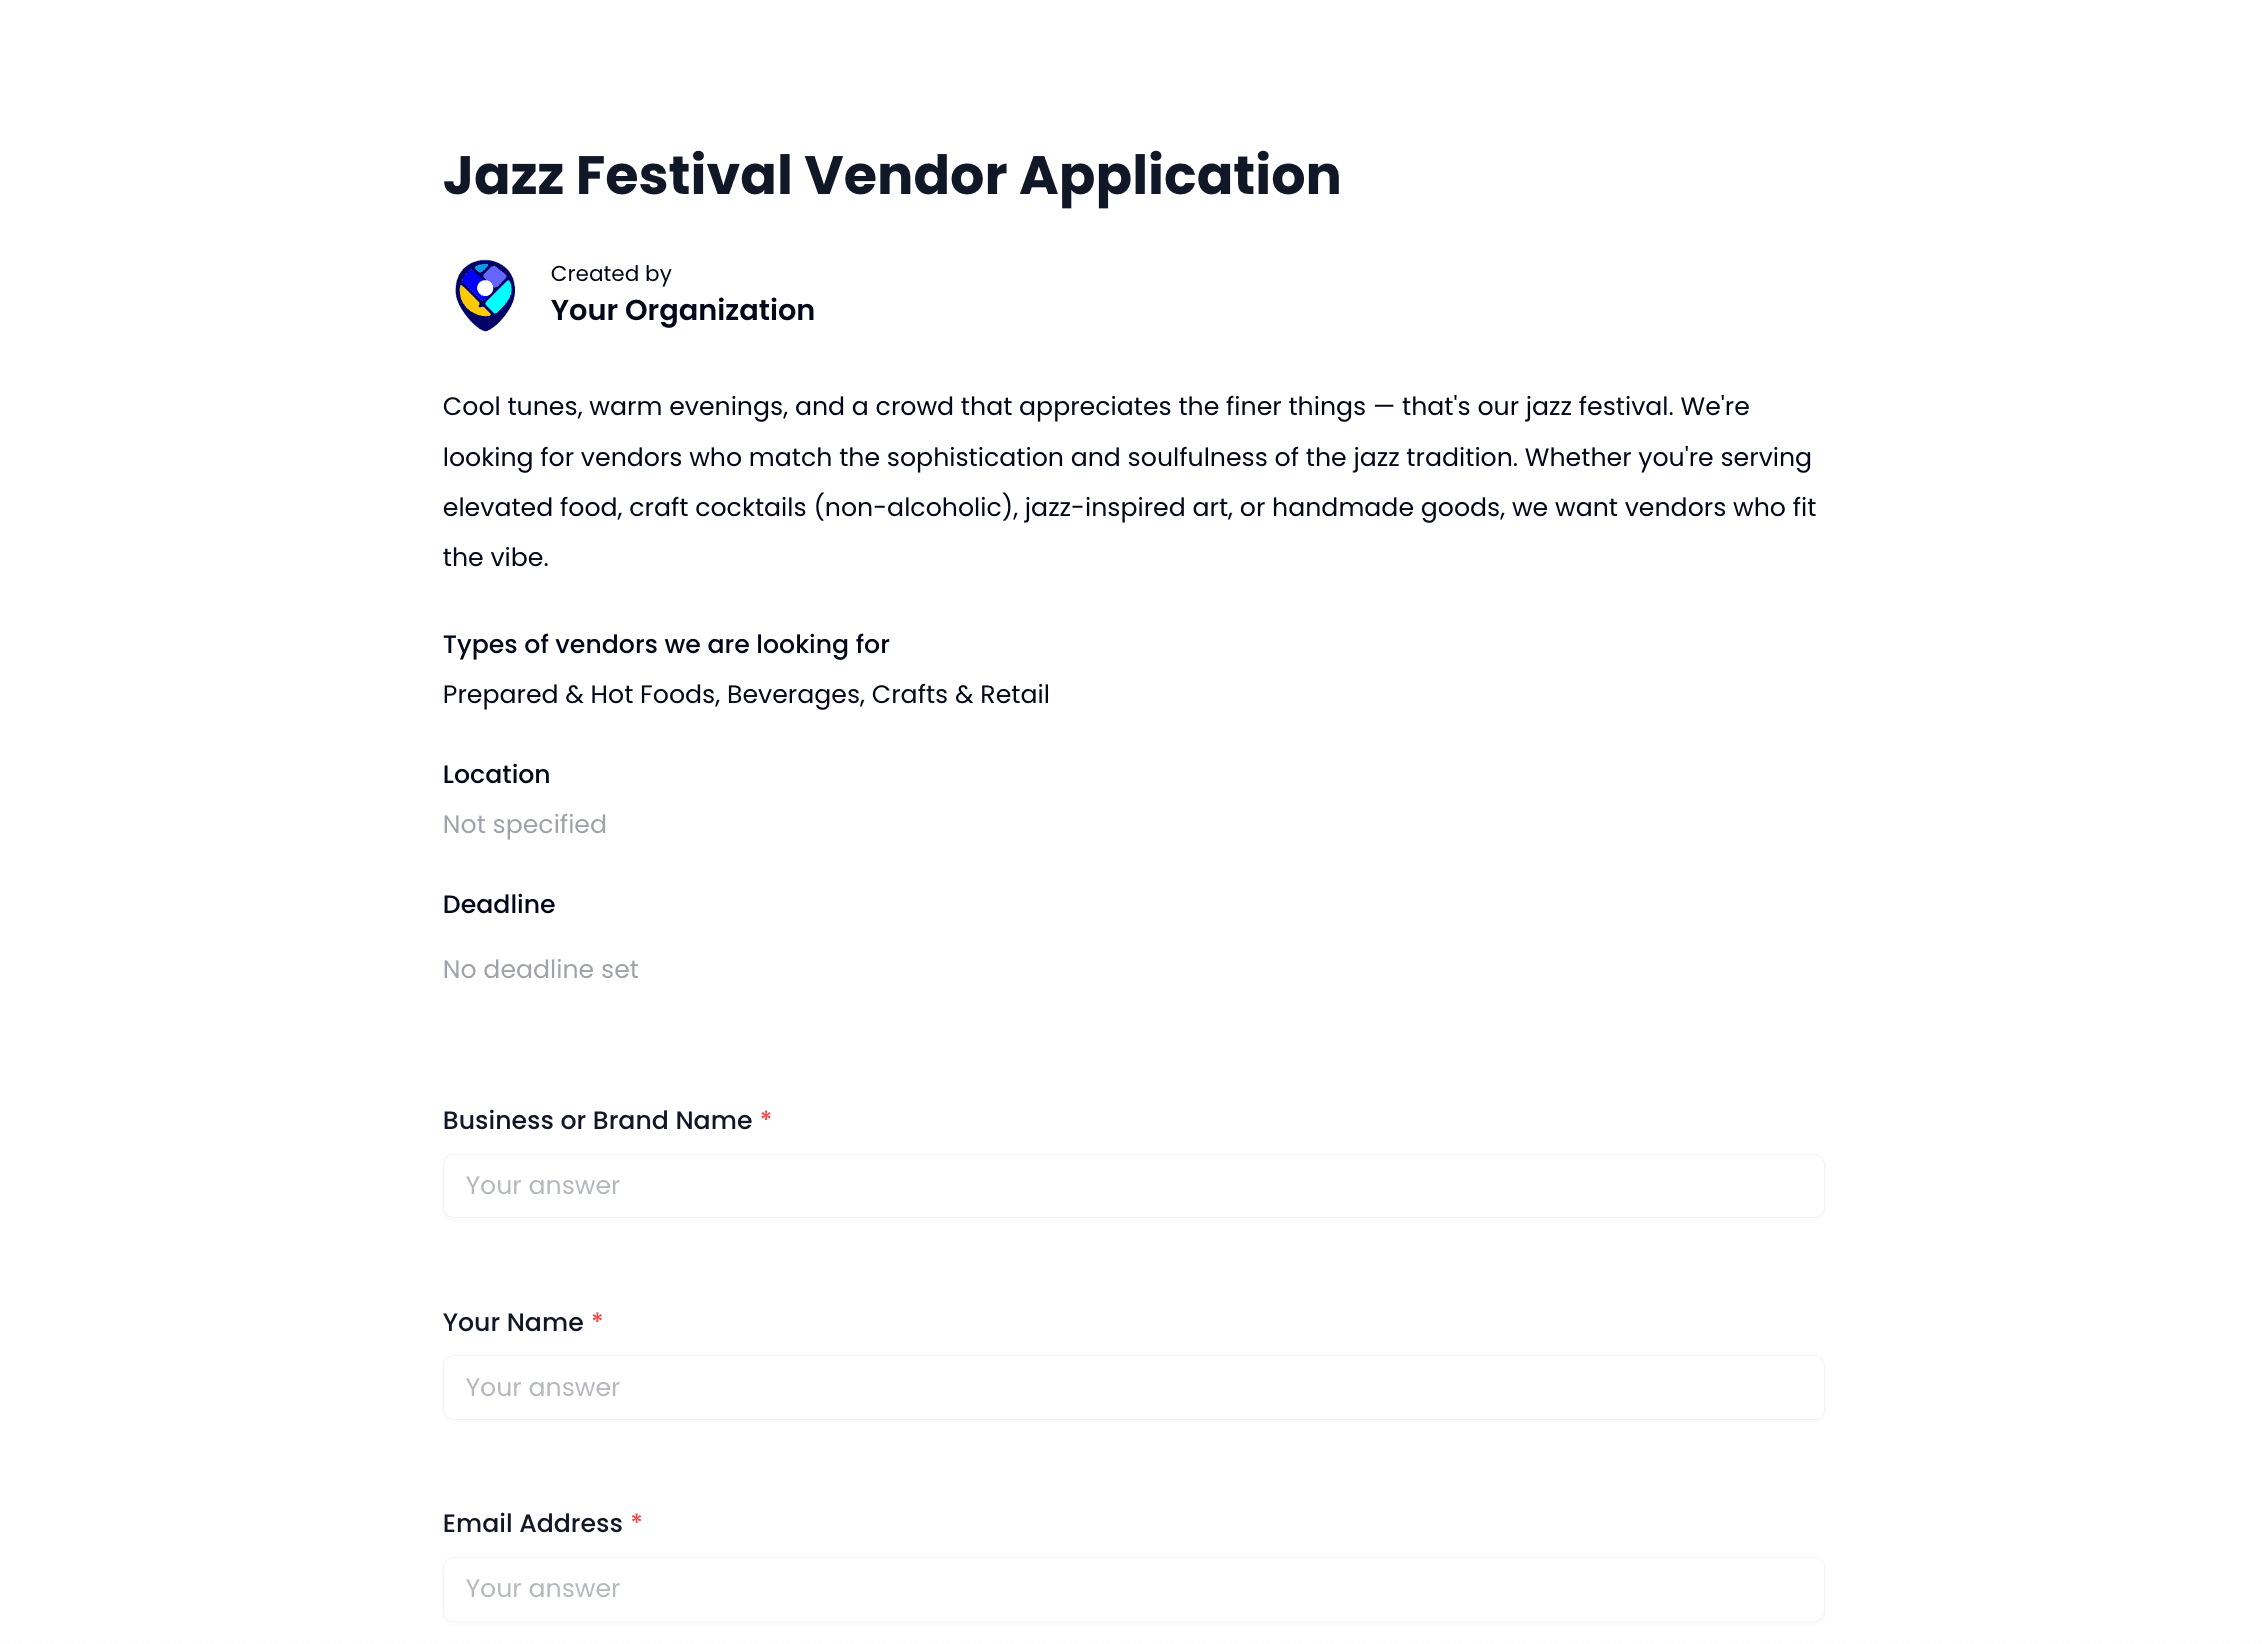The height and width of the screenshot is (1644, 2268).
Task: Select the Business or Brand Name label
Action: (596, 1120)
